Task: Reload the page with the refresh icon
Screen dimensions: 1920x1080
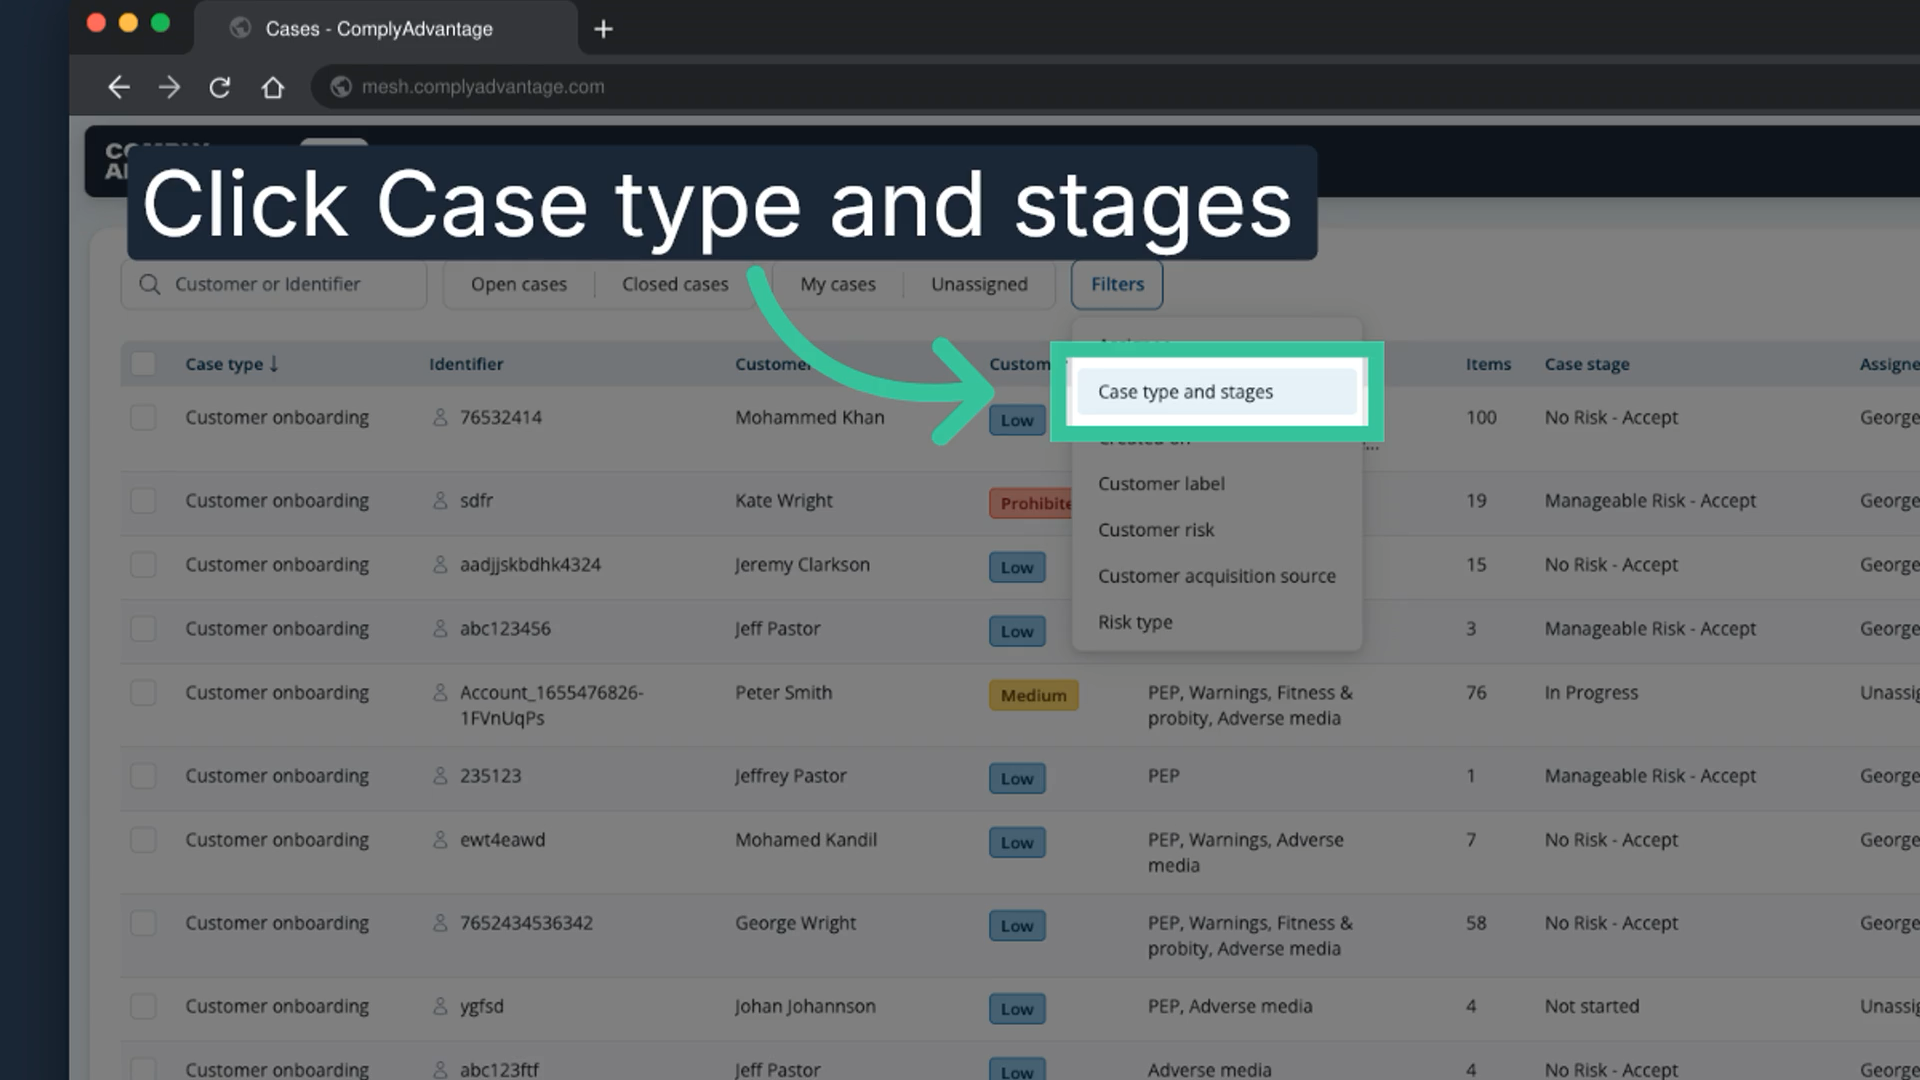Action: point(220,87)
